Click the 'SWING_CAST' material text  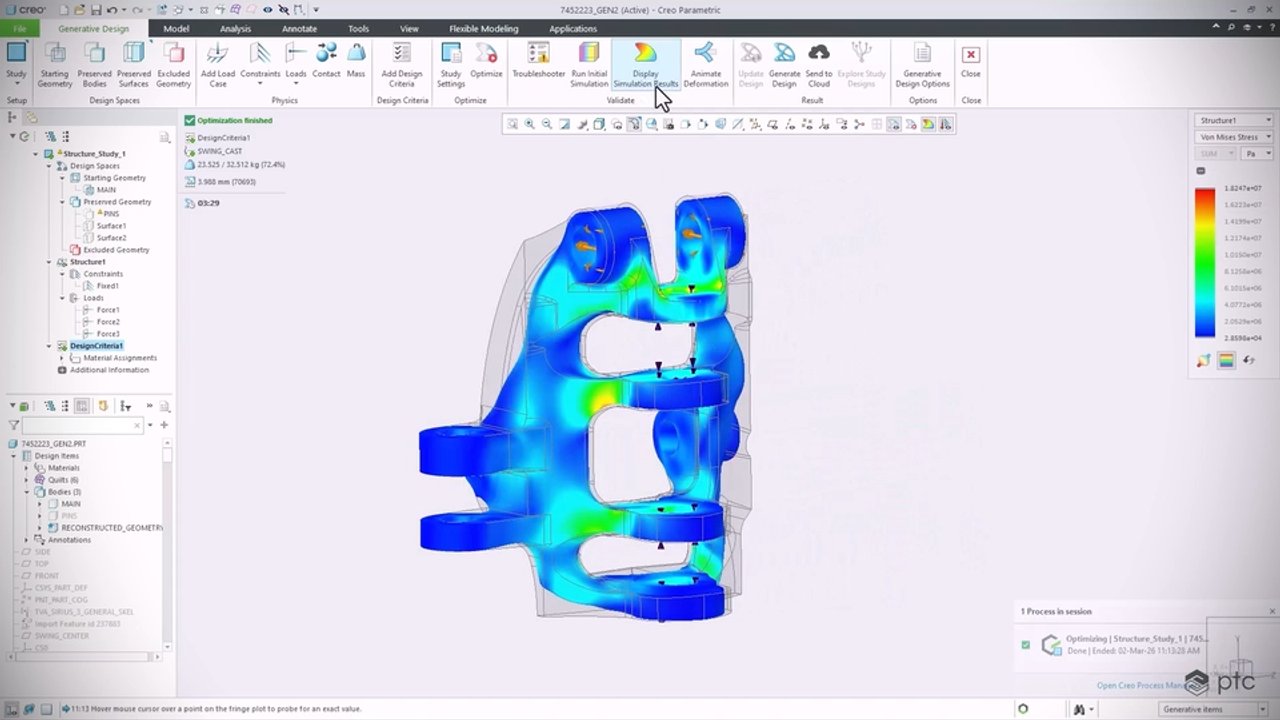coord(219,151)
